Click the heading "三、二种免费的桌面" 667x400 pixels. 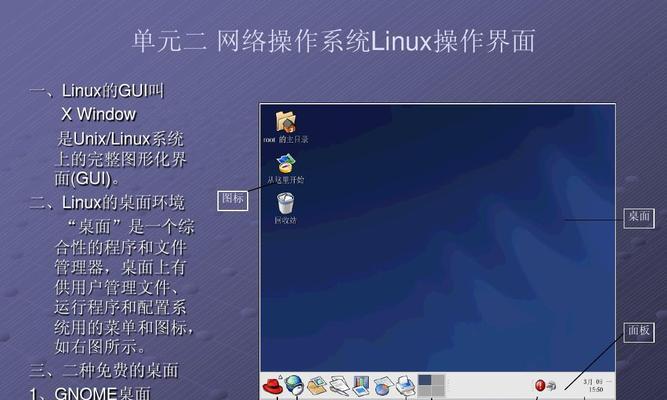[x=104, y=370]
